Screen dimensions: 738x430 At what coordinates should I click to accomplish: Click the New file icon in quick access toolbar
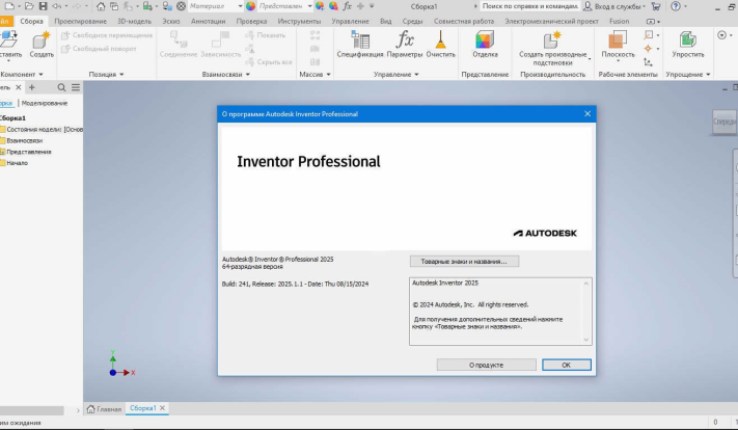[9, 6]
